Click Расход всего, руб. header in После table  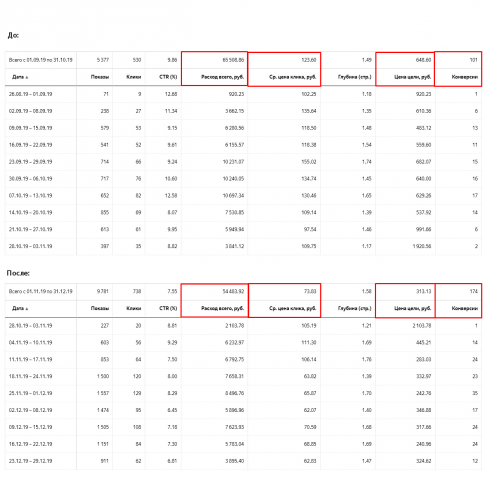click(222, 308)
